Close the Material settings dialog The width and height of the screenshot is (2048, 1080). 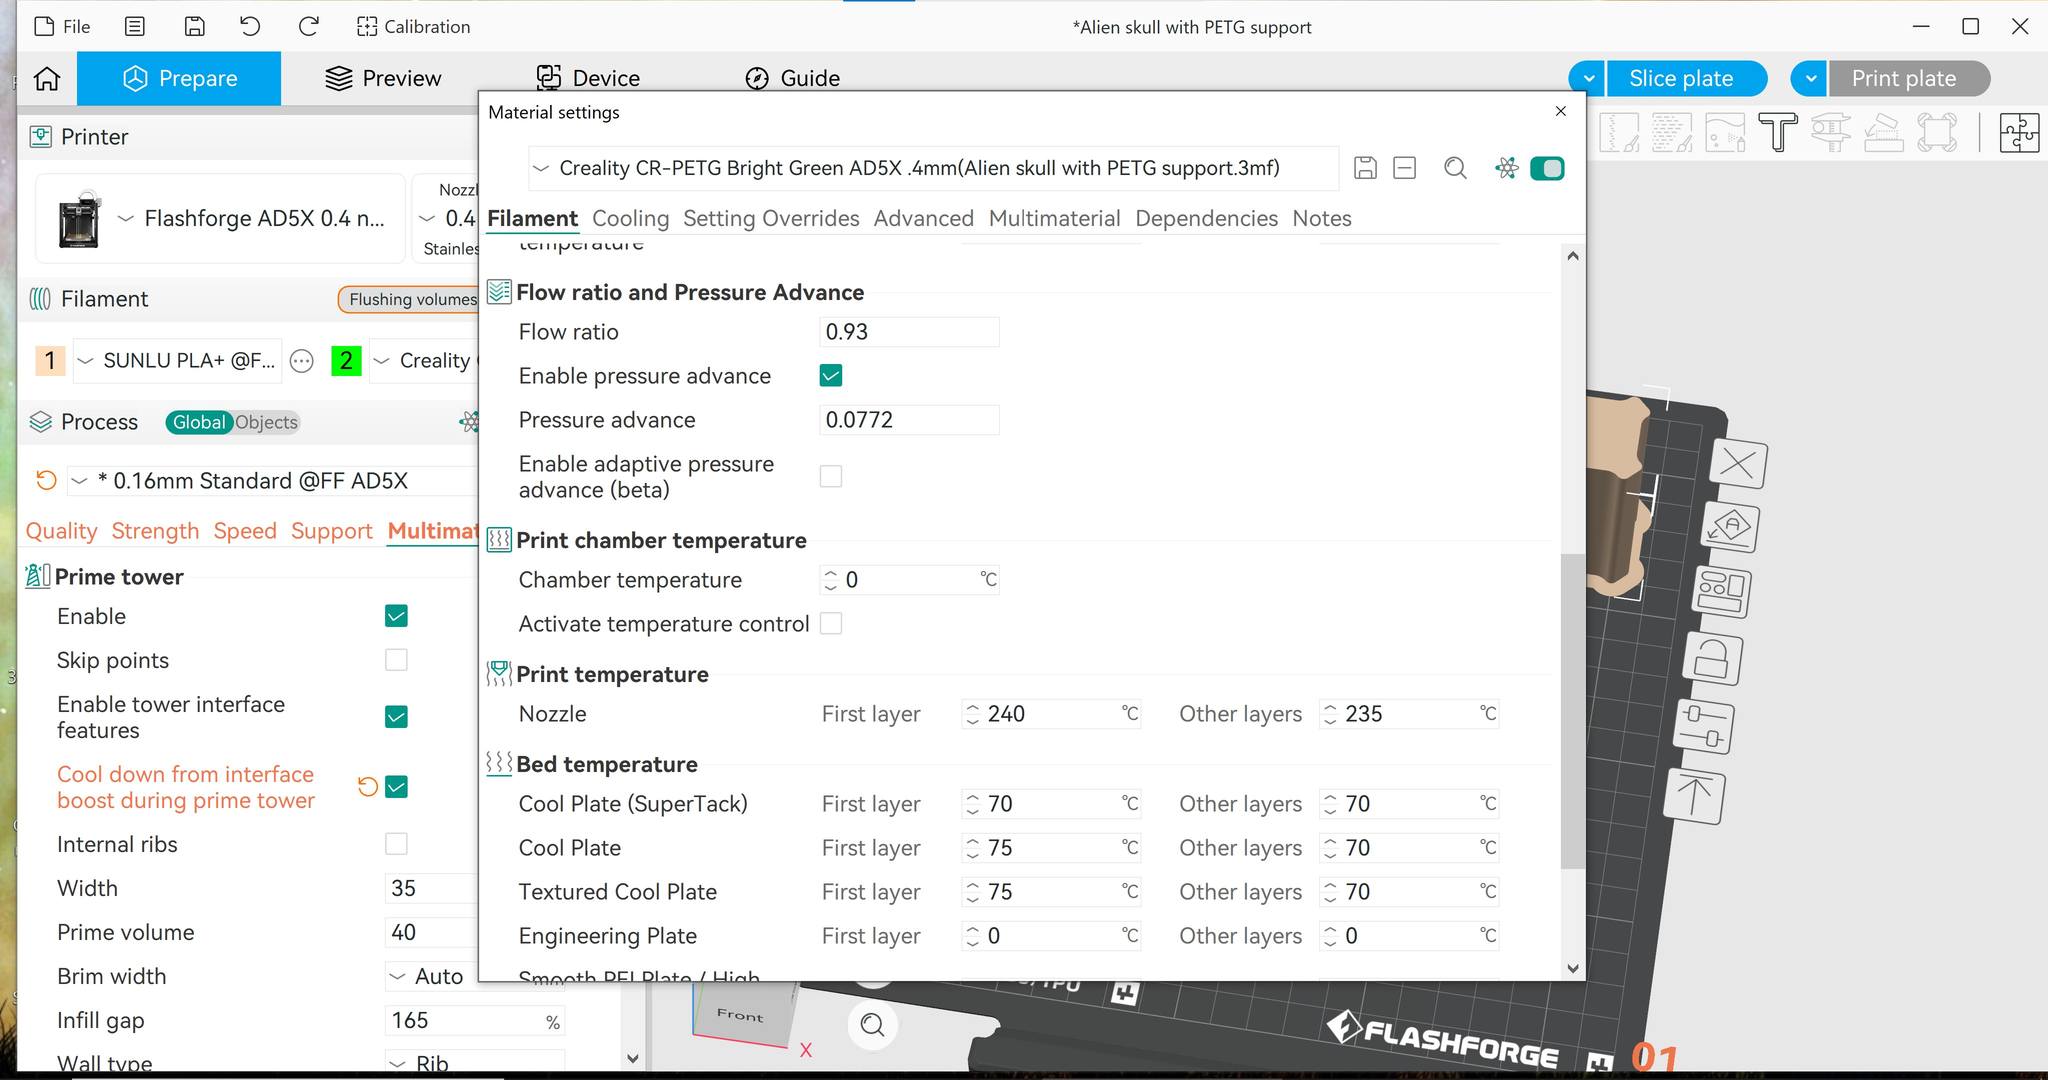(1561, 111)
